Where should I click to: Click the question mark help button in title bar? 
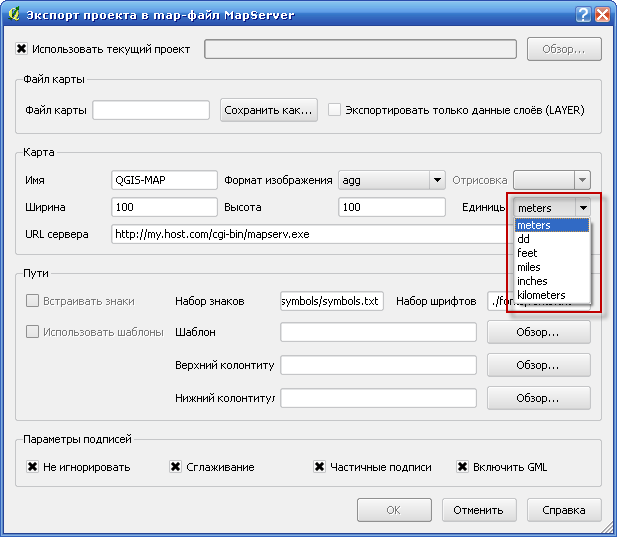(x=583, y=15)
